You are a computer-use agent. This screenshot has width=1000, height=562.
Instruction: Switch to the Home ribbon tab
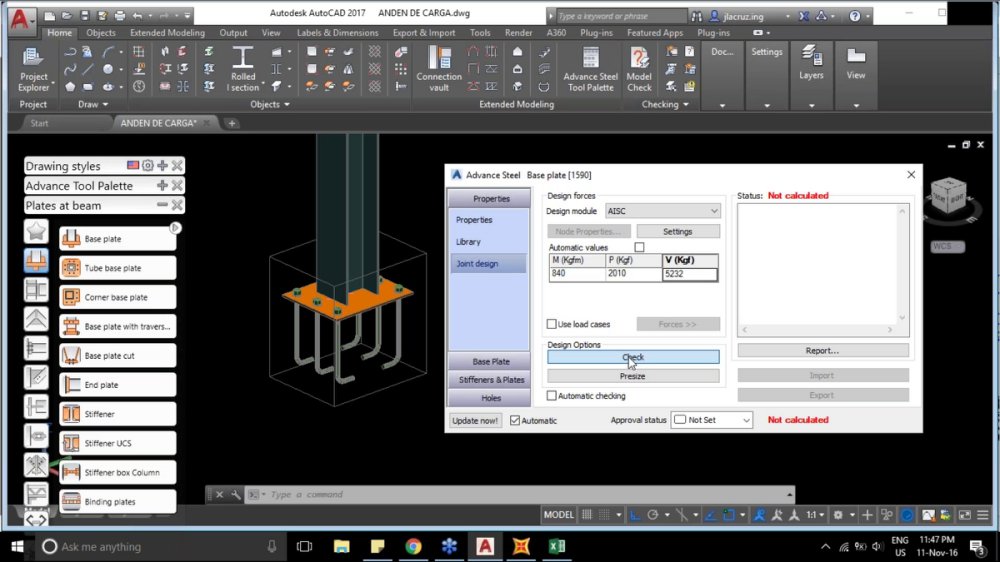59,33
